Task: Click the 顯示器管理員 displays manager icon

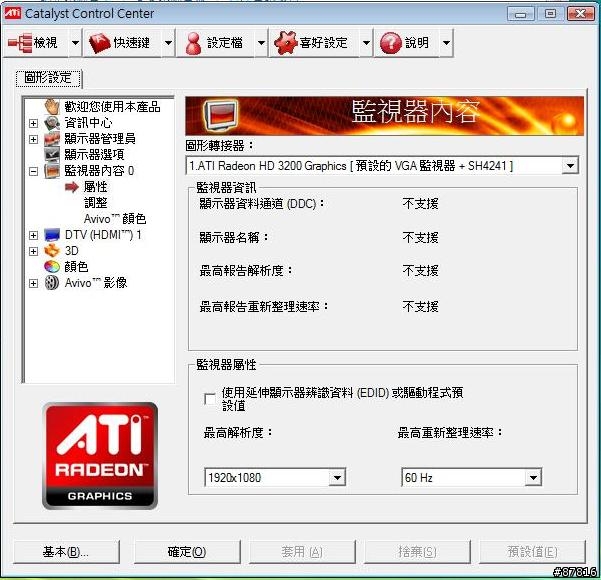Action: [52, 139]
